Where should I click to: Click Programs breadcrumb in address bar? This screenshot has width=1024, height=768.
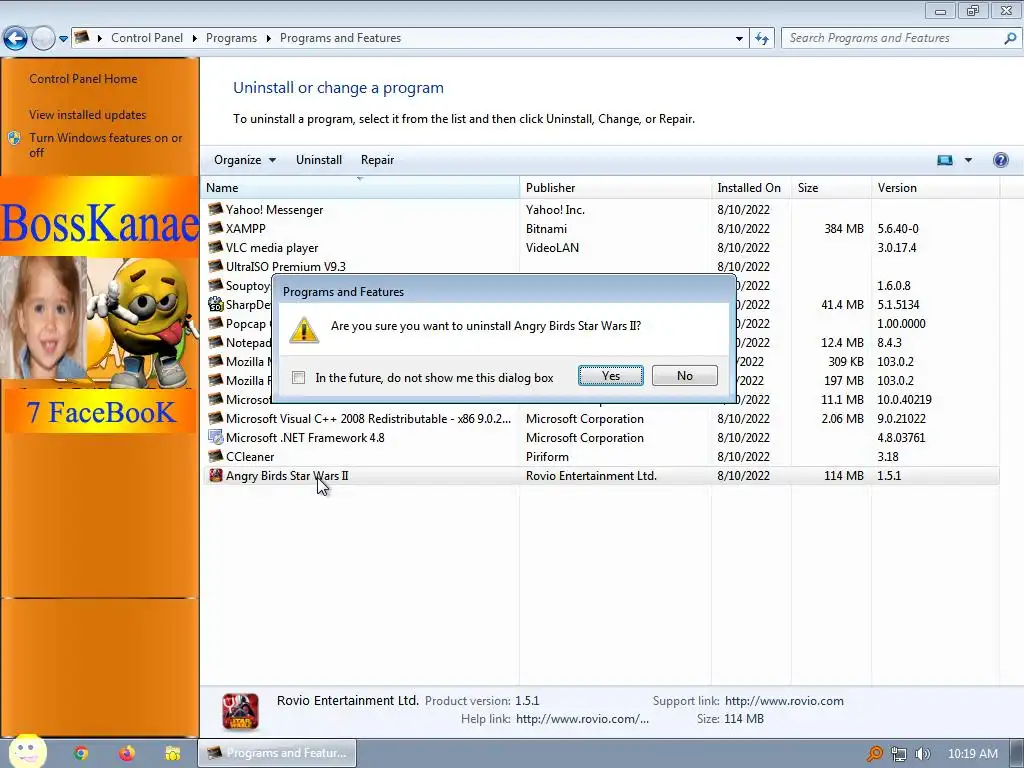[x=231, y=38]
